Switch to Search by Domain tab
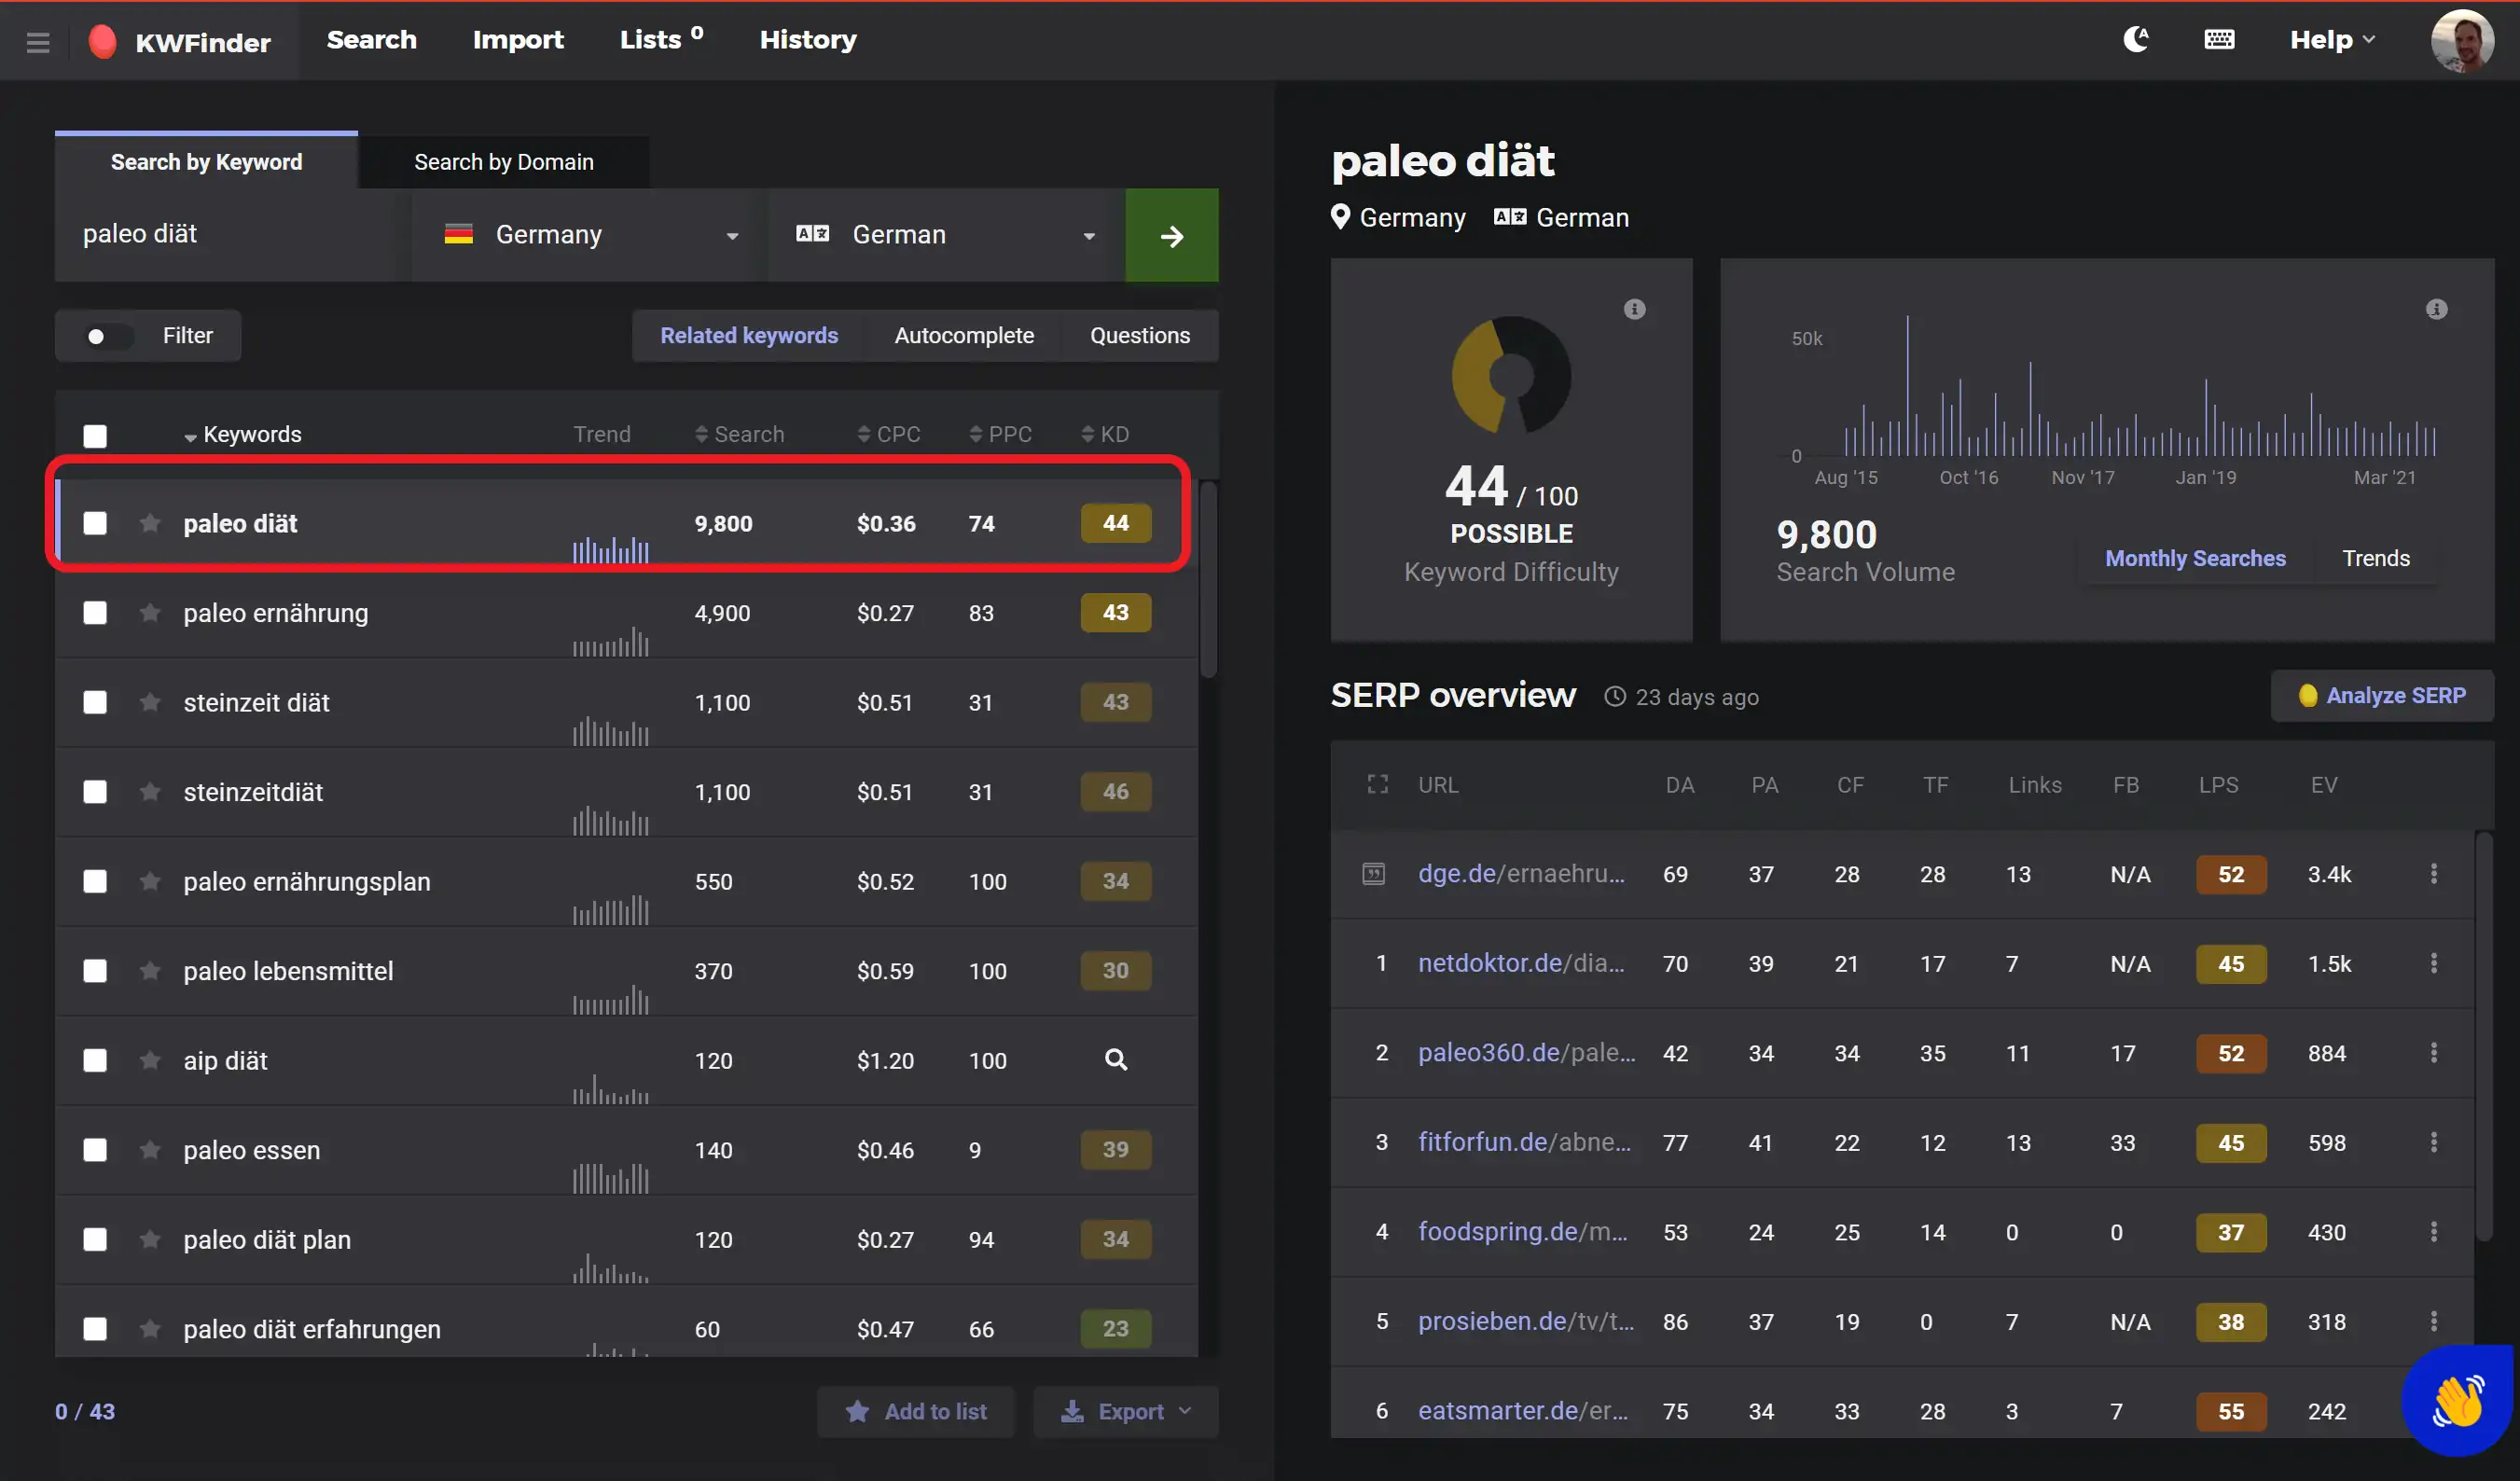 pyautogui.click(x=503, y=162)
